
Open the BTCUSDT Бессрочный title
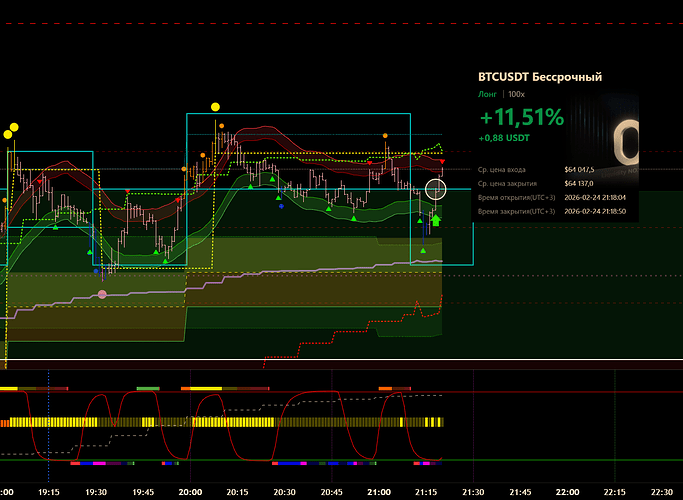(x=541, y=77)
